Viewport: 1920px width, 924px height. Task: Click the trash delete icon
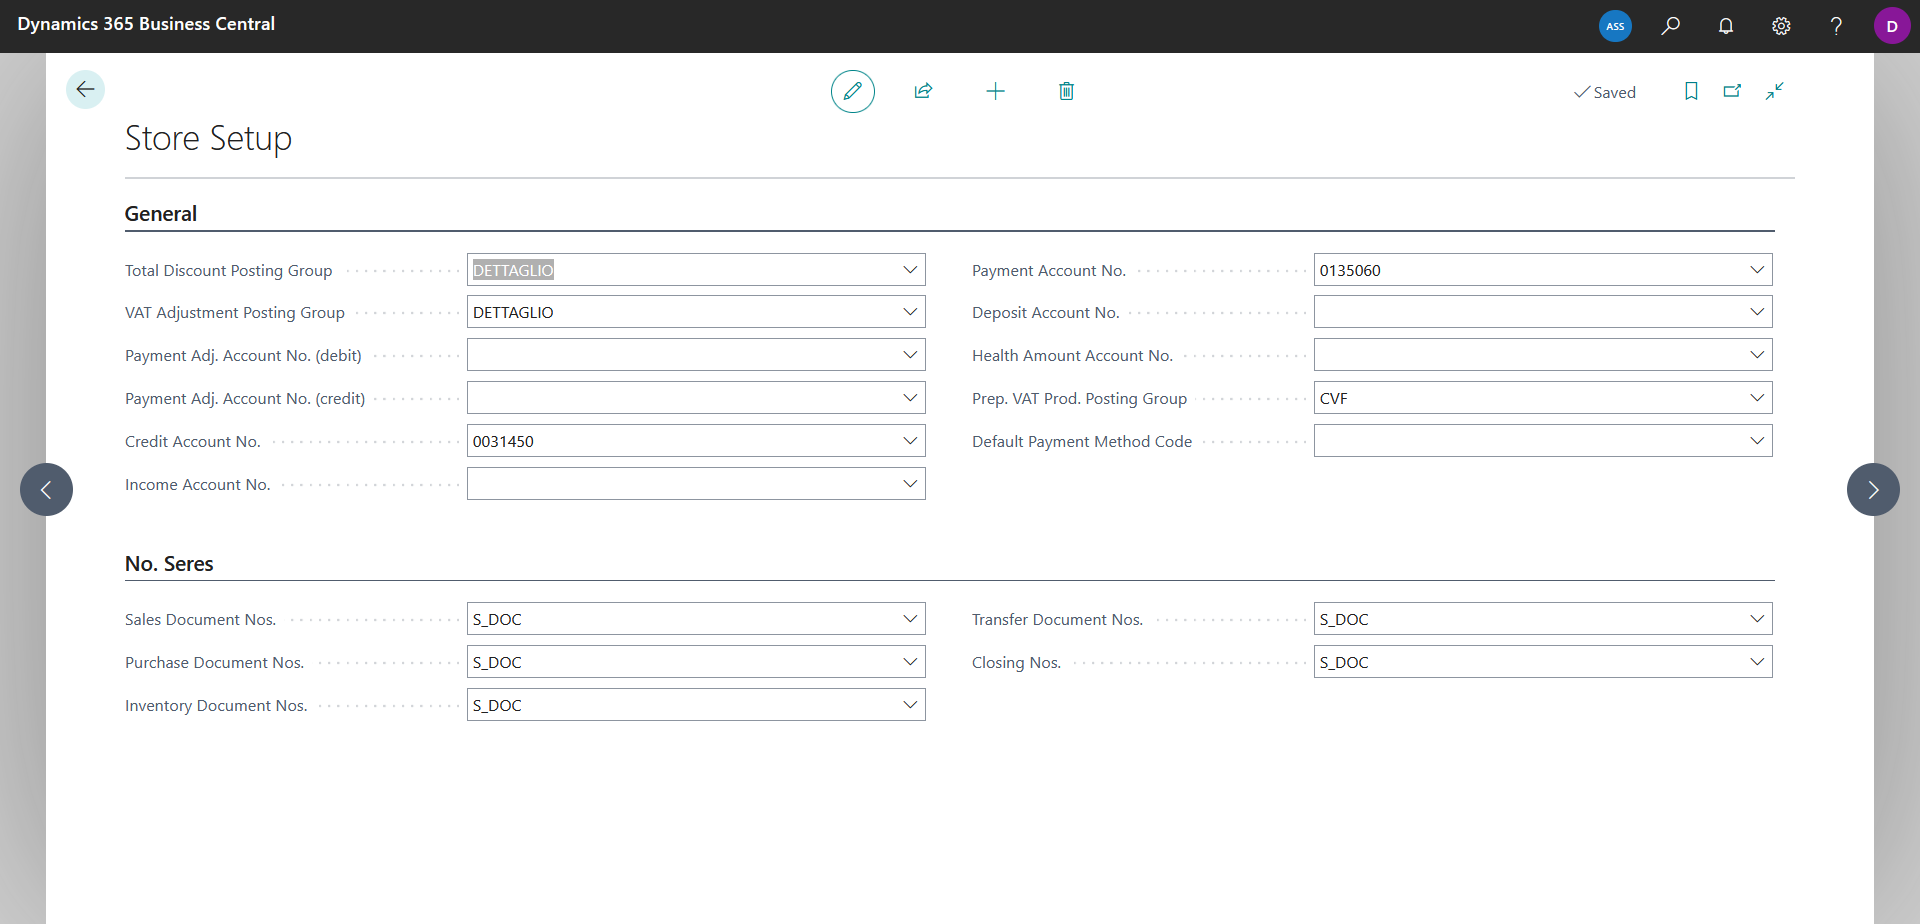coord(1067,91)
